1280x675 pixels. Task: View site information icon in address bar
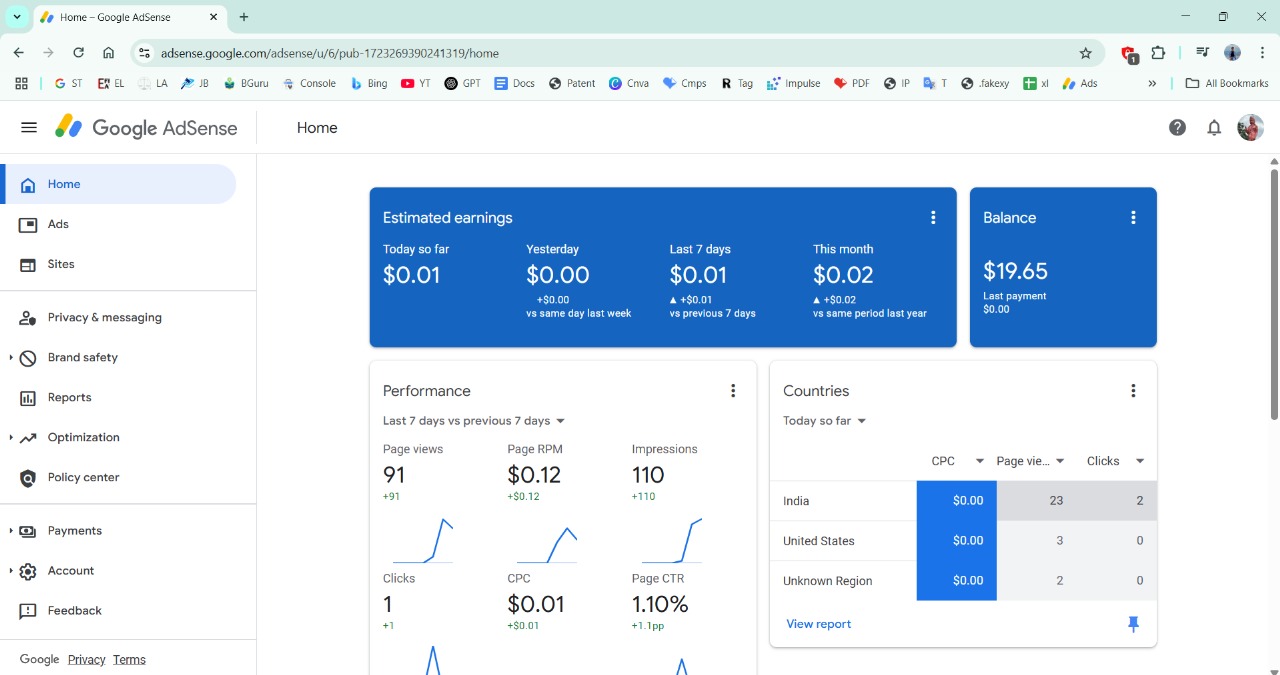pos(144,53)
